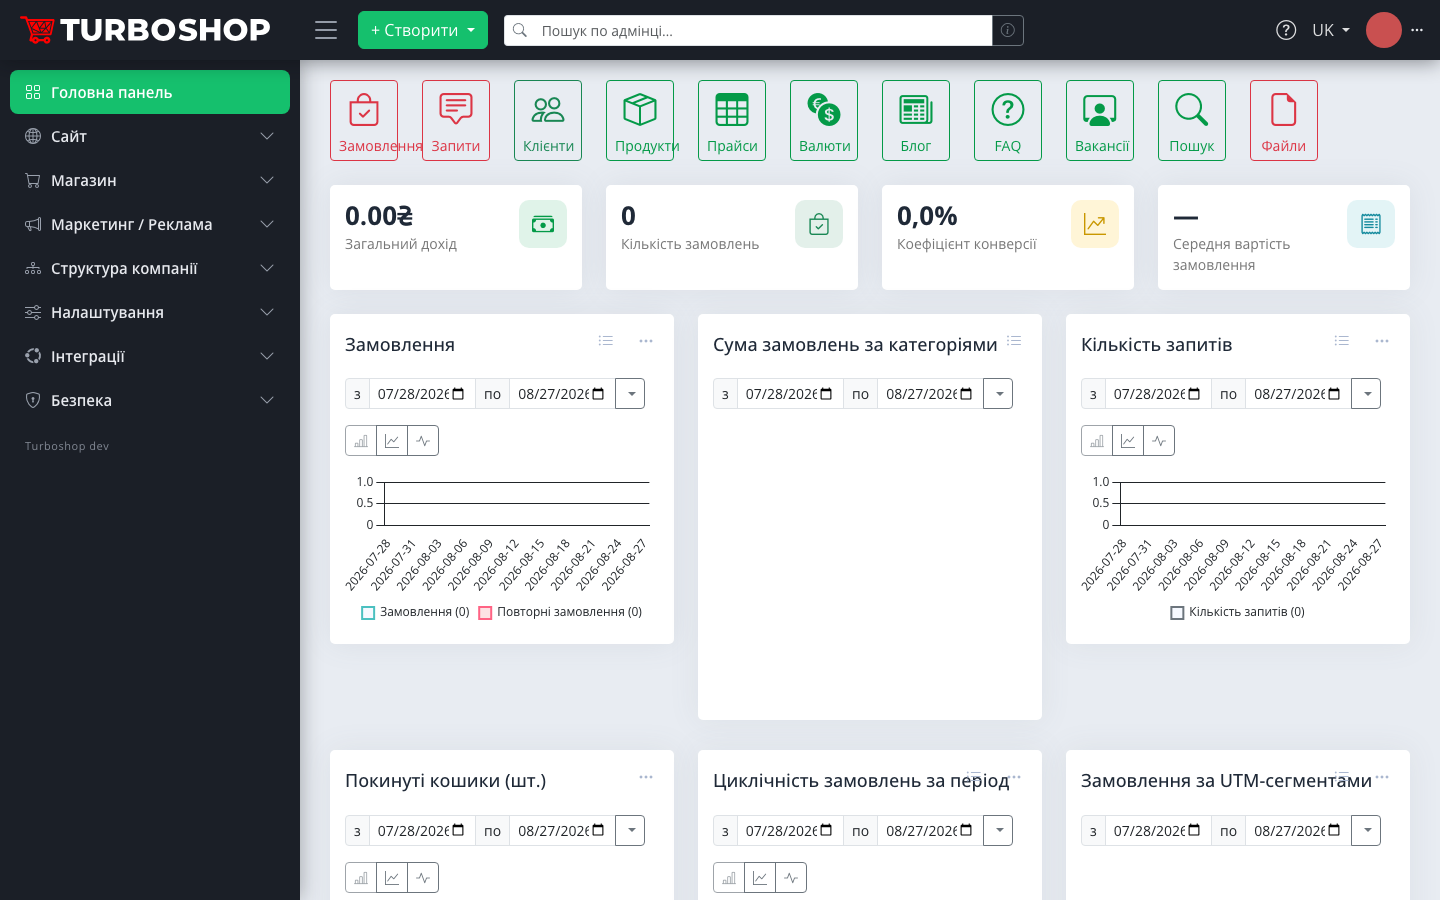Viewport: 1440px width, 900px height.
Task: Click the Turboshop dev footer text
Action: pyautogui.click(x=67, y=446)
